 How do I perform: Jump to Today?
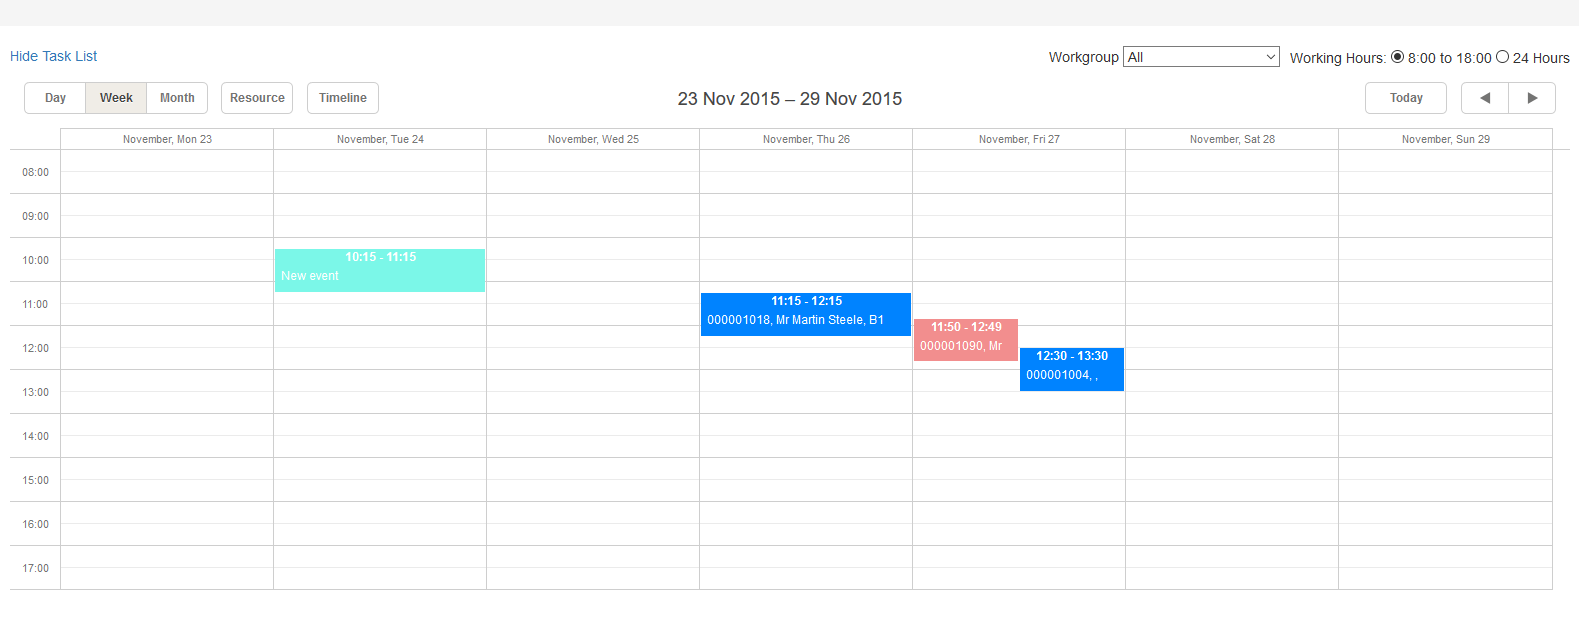tap(1406, 98)
